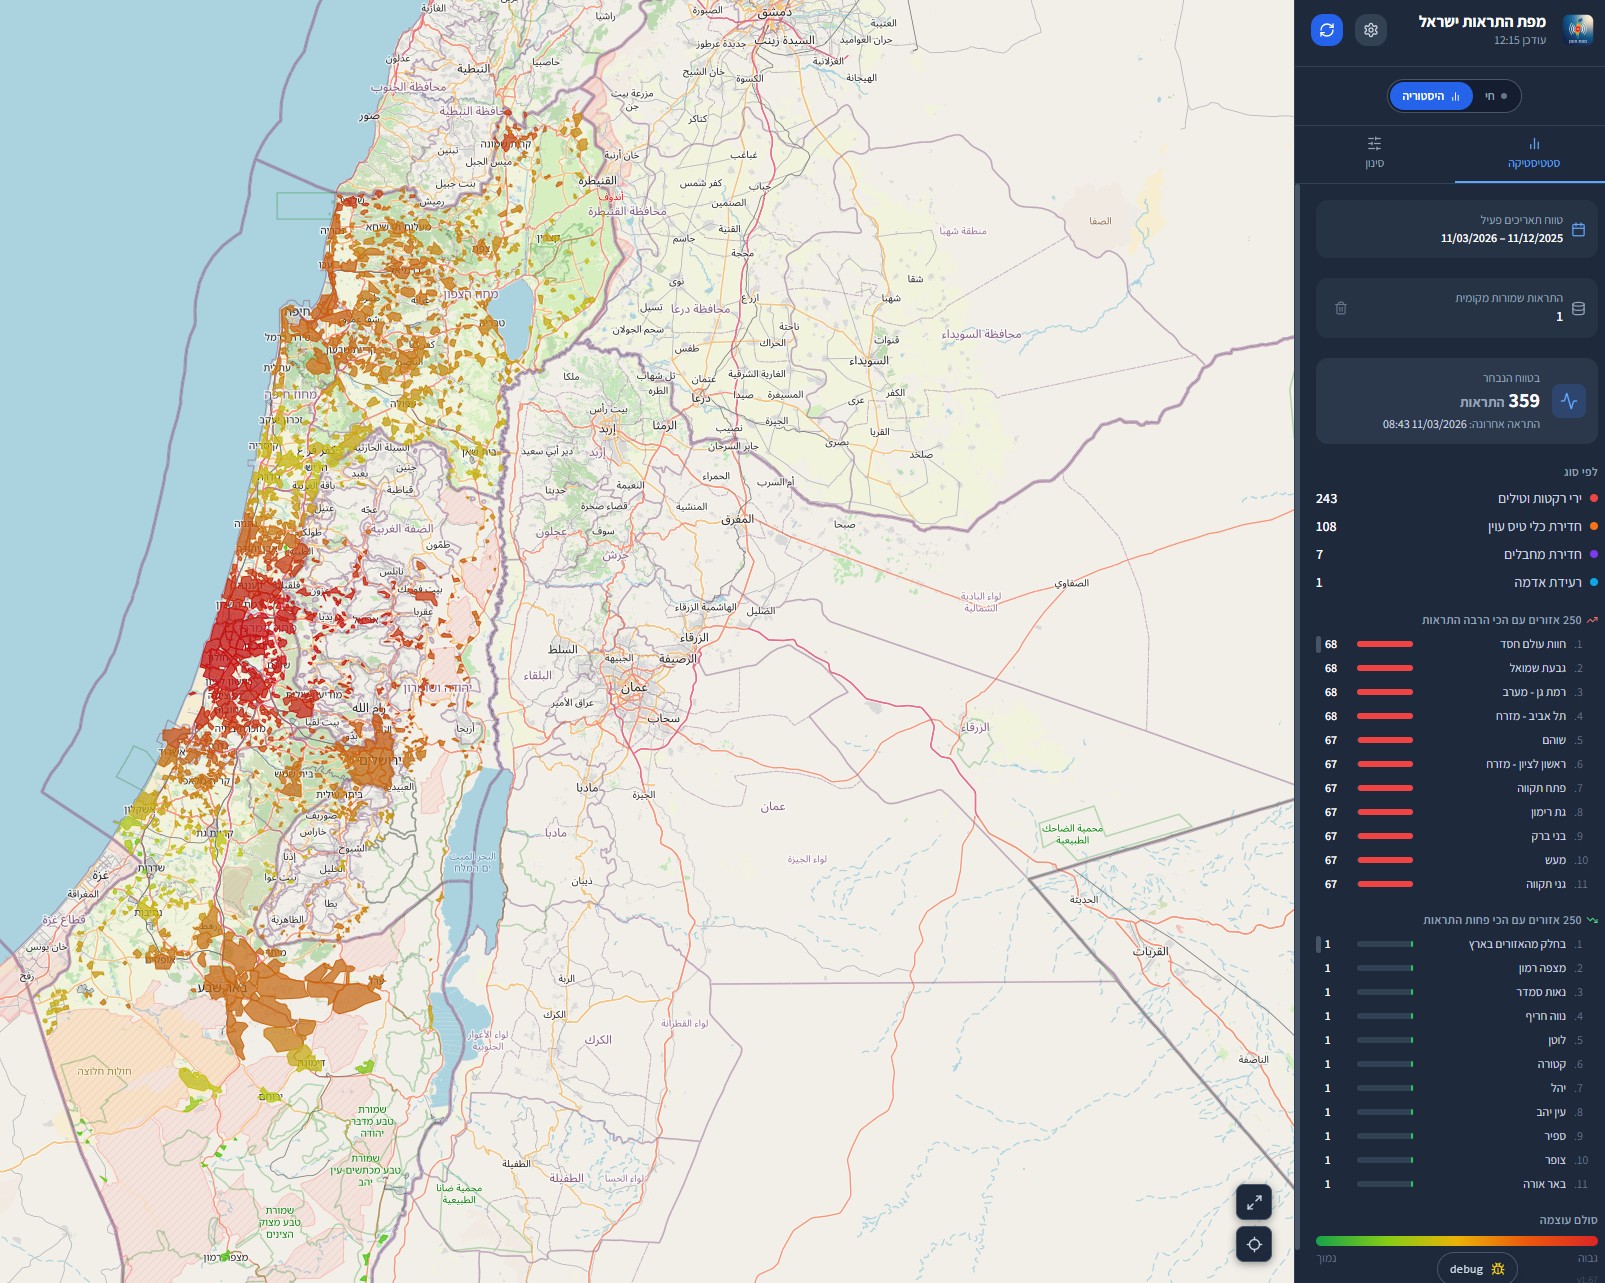Click the bug icon on the debug button
The width and height of the screenshot is (1605, 1283).
click(1497, 1268)
